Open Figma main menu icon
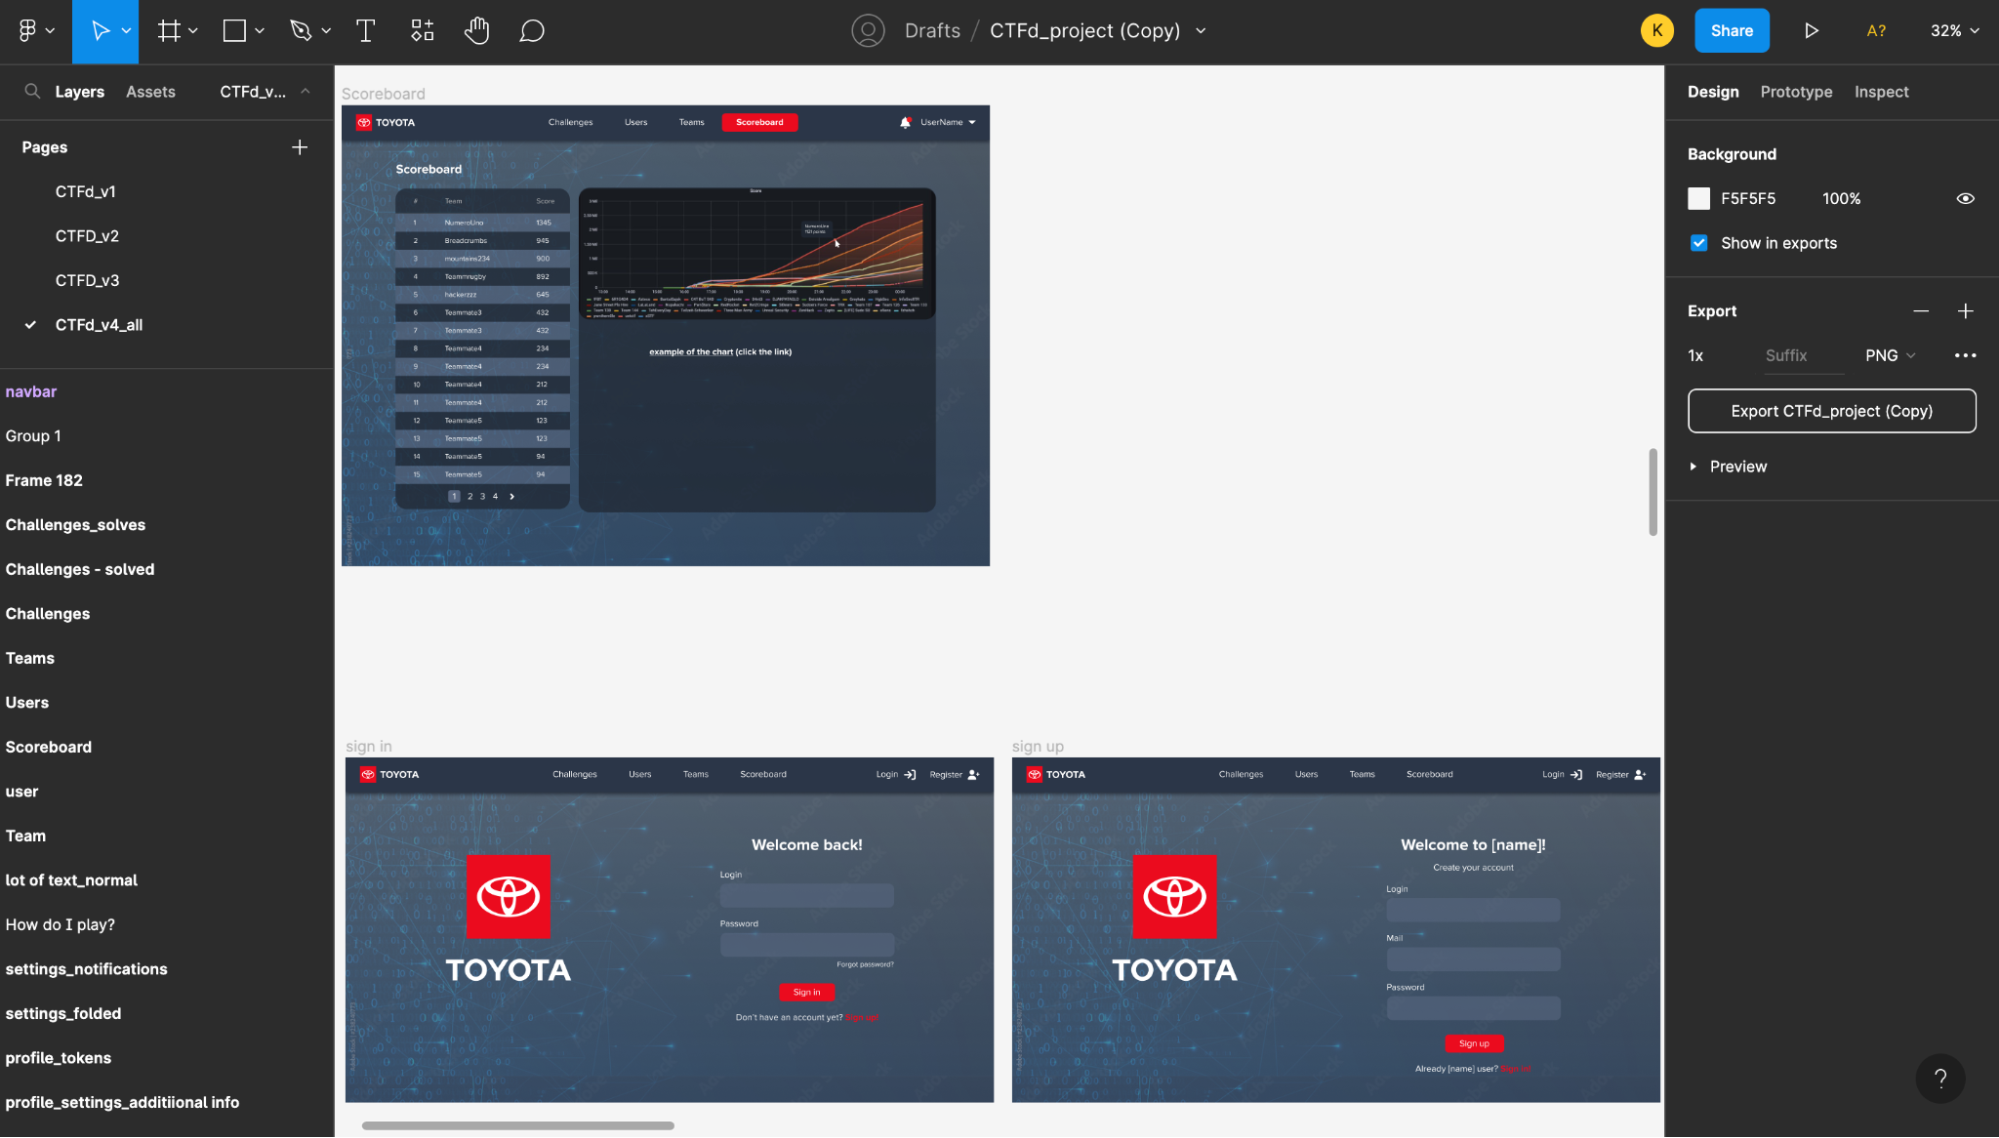Image resolution: width=1999 pixels, height=1138 pixels. click(x=28, y=31)
